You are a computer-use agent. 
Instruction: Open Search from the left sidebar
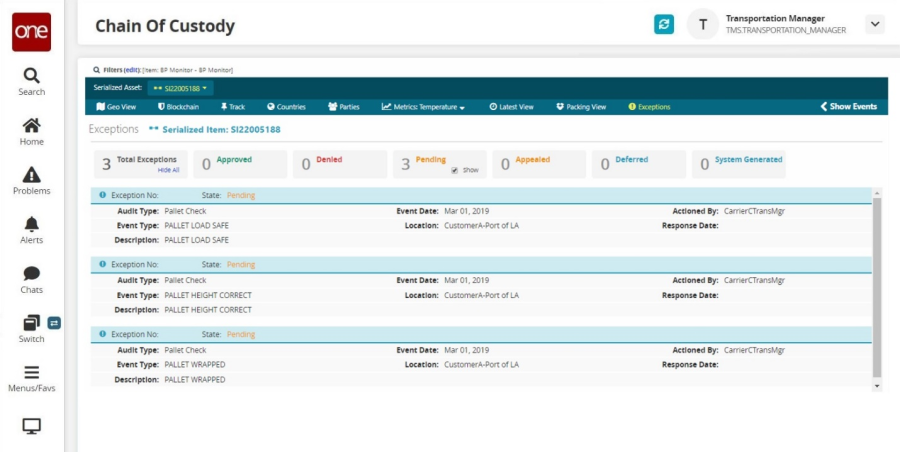click(x=31, y=82)
